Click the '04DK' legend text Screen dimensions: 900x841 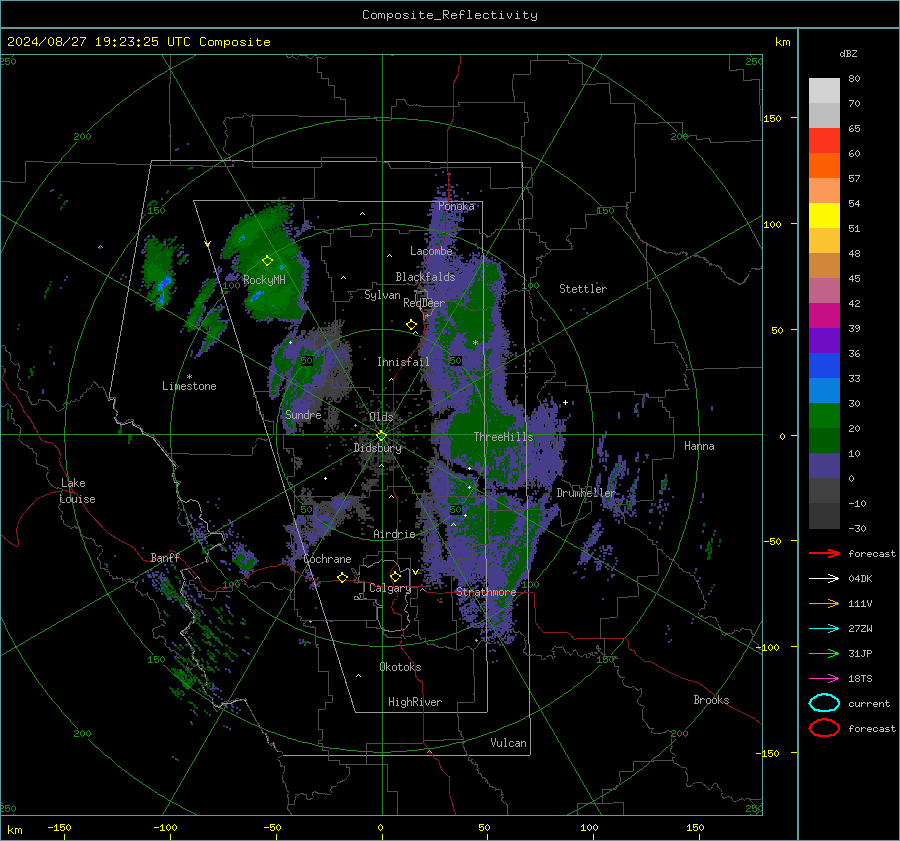pos(860,579)
